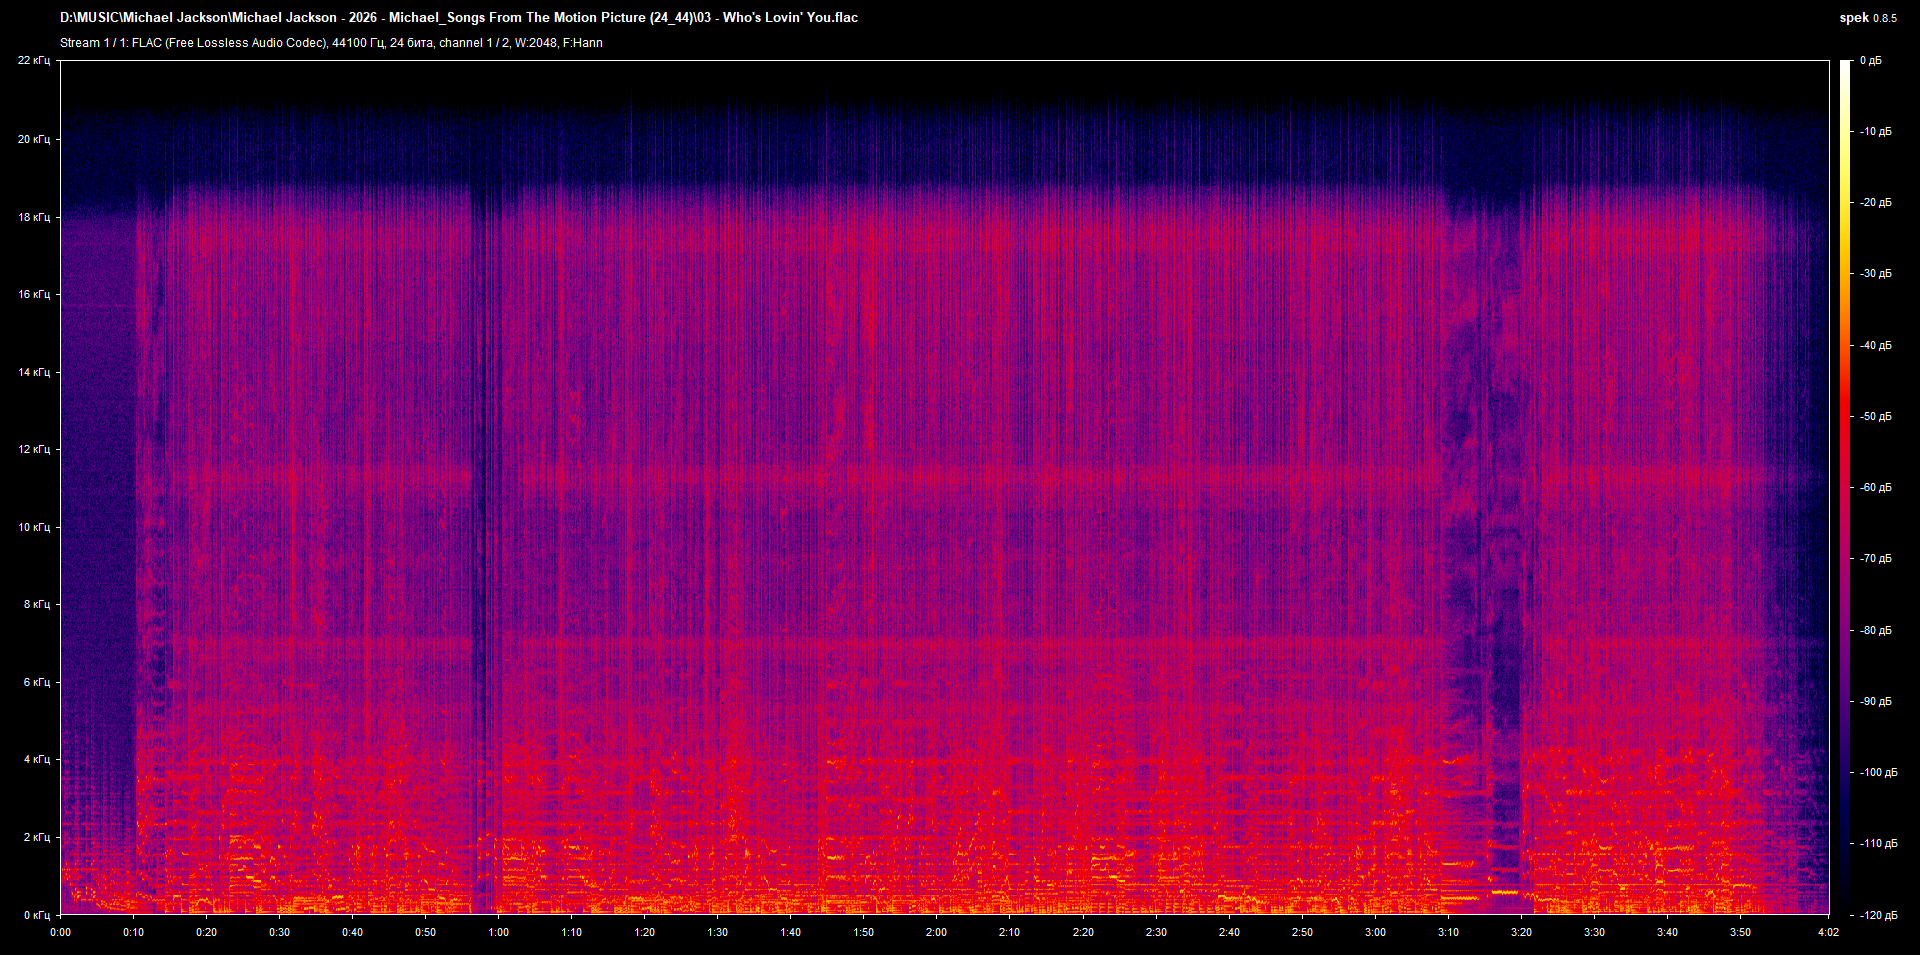Click the -30 дБ level label
The width and height of the screenshot is (1920, 955).
pos(1875,273)
